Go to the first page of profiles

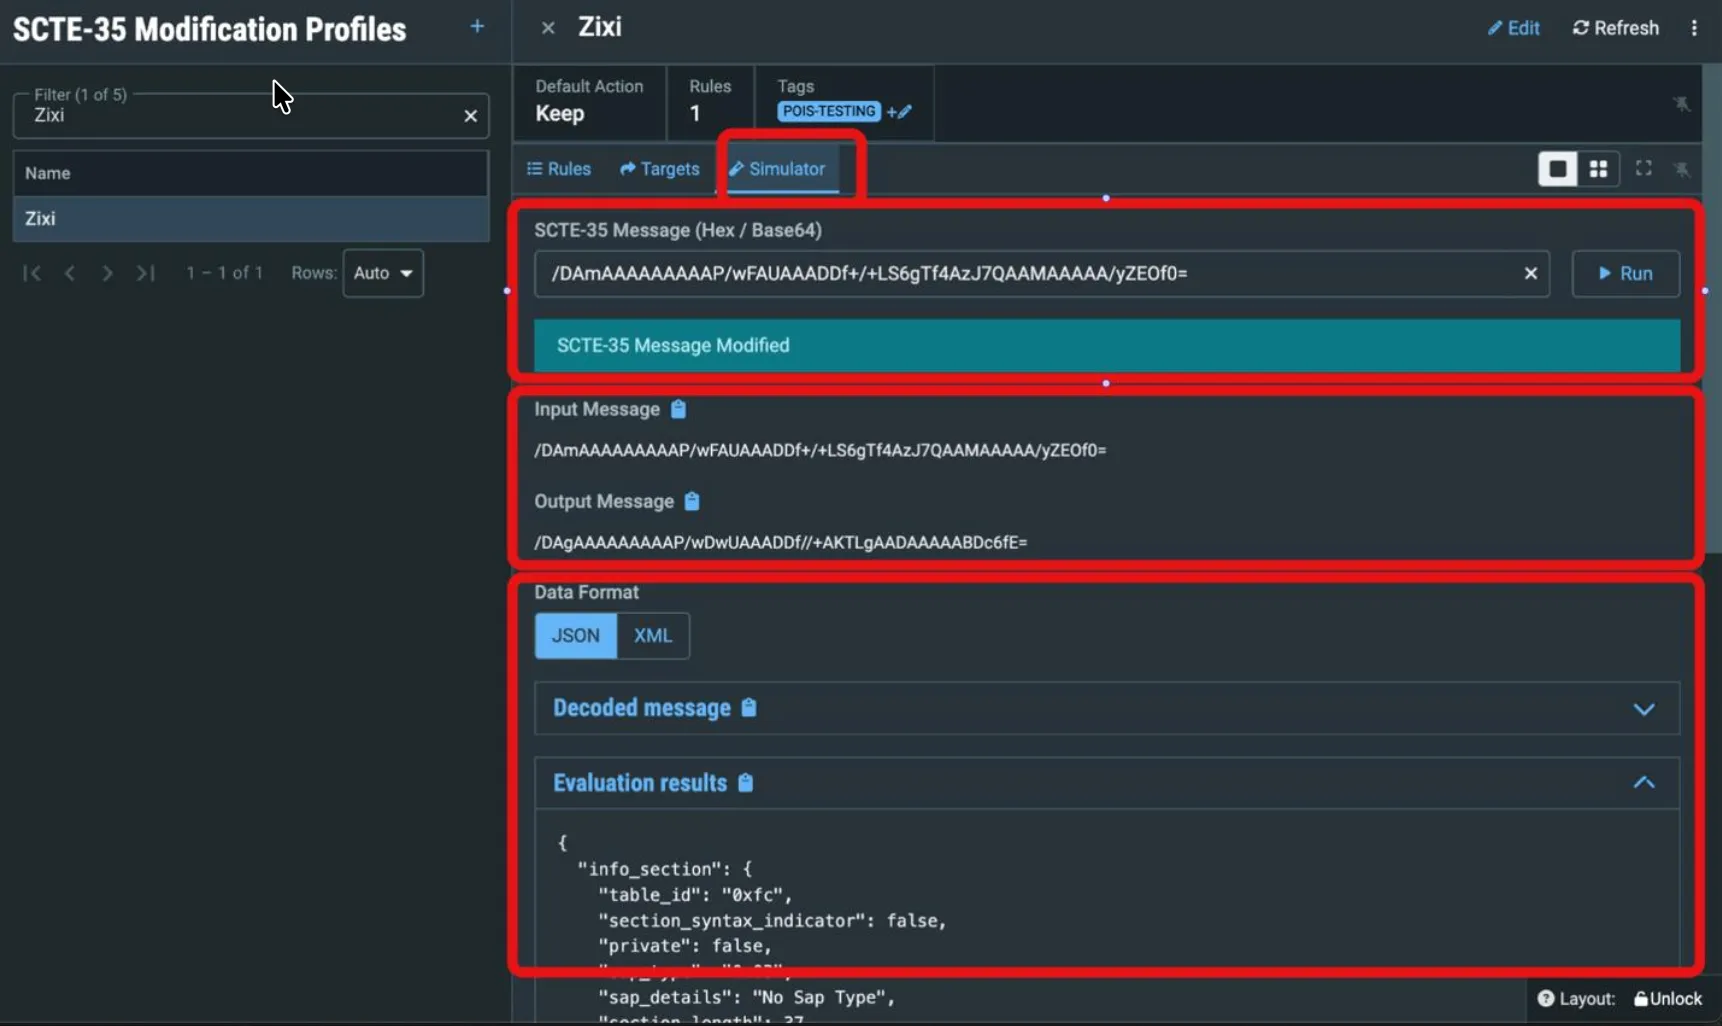32,273
